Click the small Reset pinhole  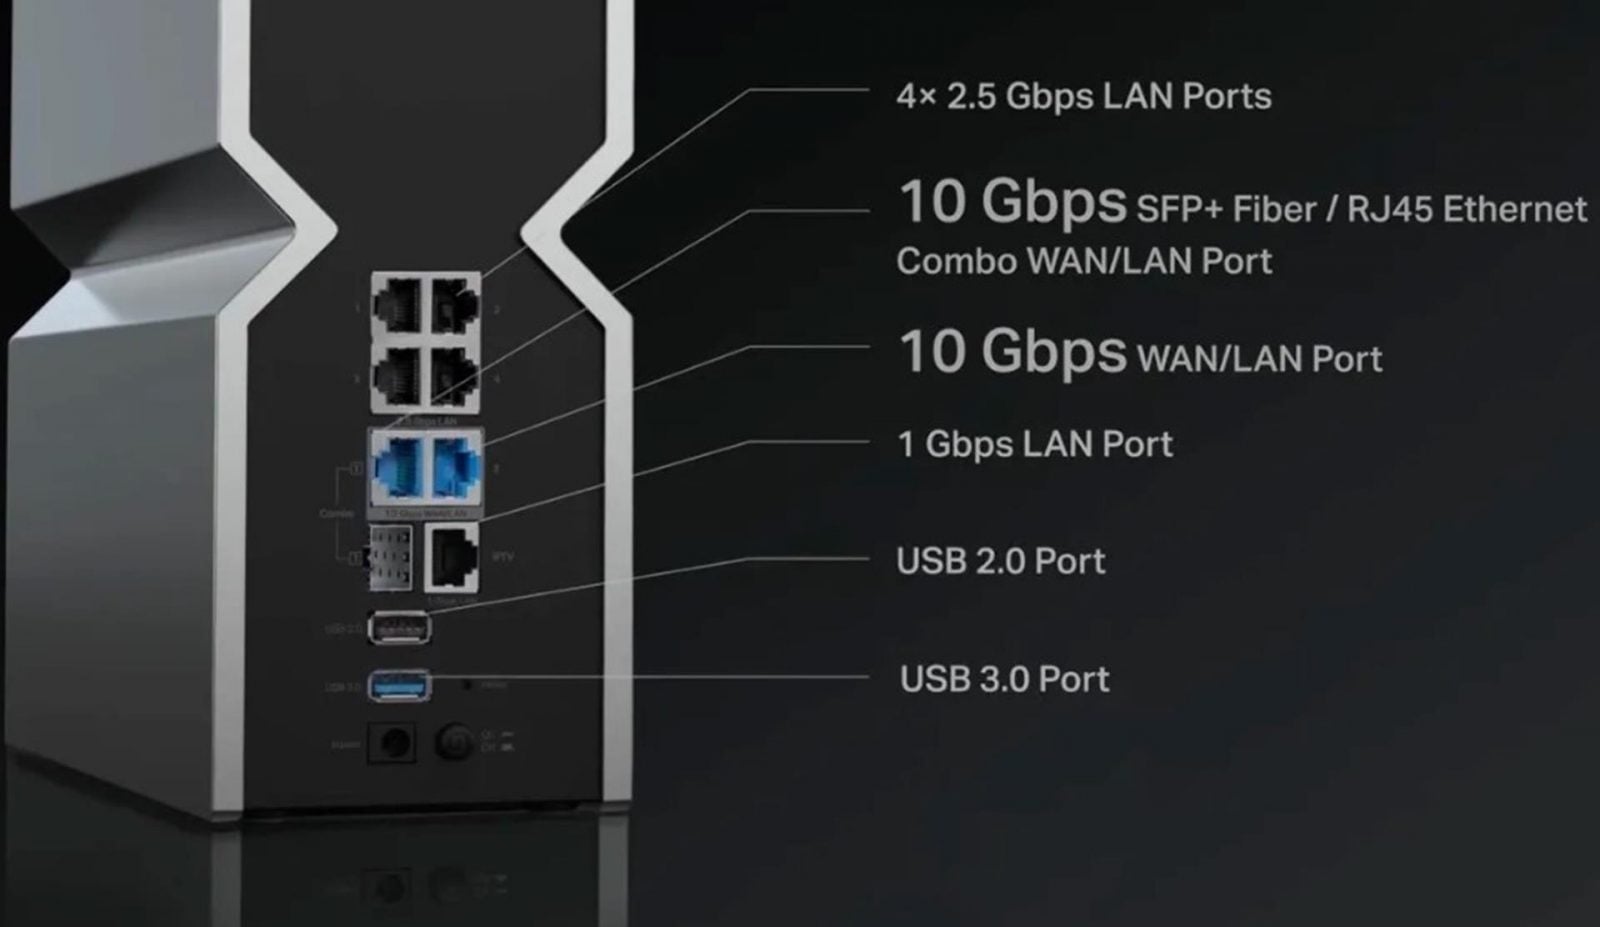(x=467, y=686)
